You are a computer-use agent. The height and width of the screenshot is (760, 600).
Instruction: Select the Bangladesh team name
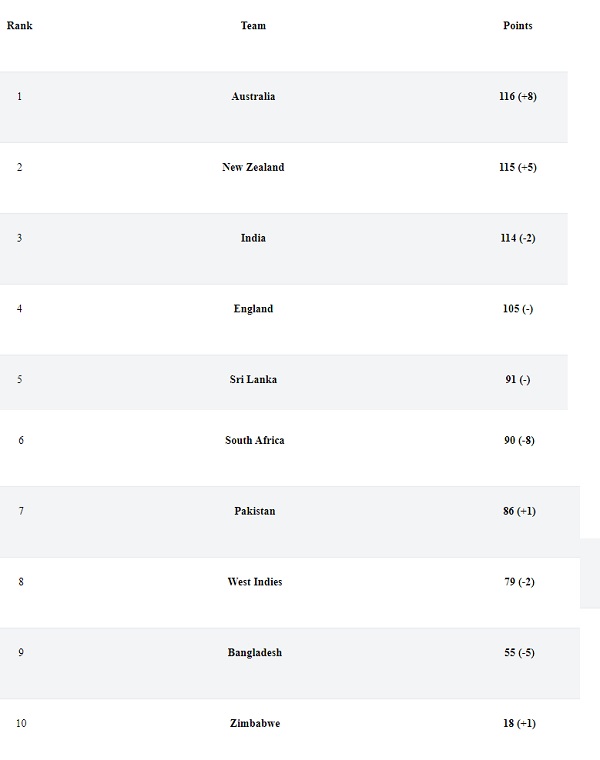coord(254,653)
